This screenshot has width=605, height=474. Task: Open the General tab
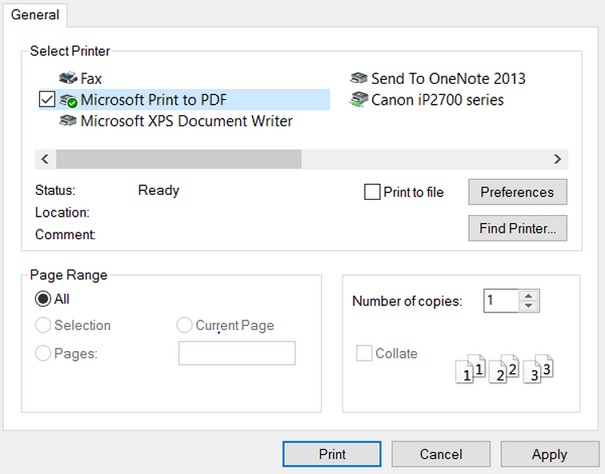pos(35,15)
